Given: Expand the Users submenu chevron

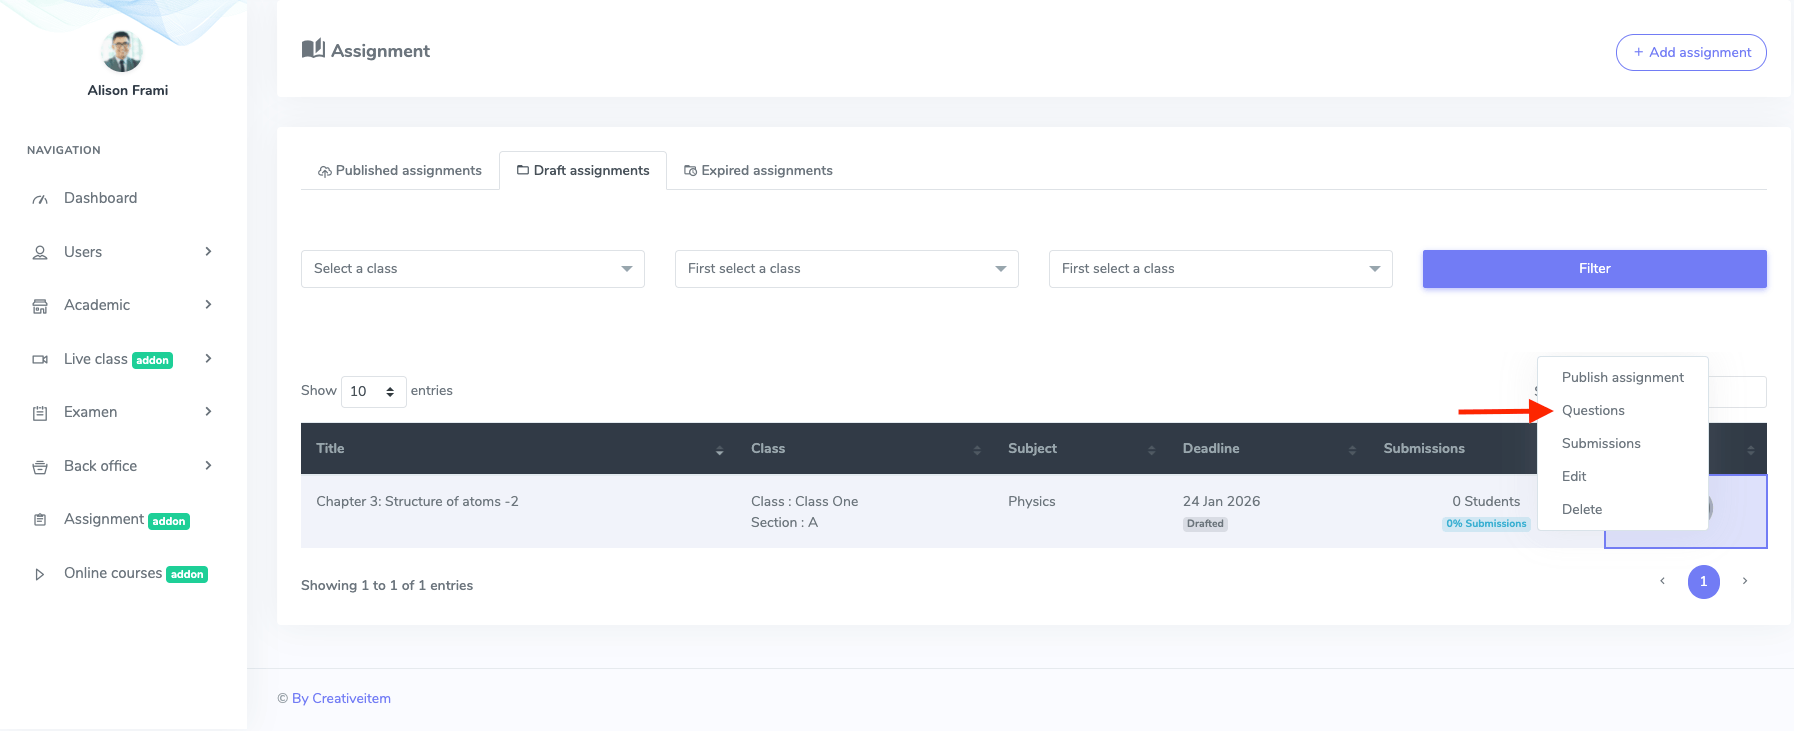Looking at the screenshot, I should (208, 252).
